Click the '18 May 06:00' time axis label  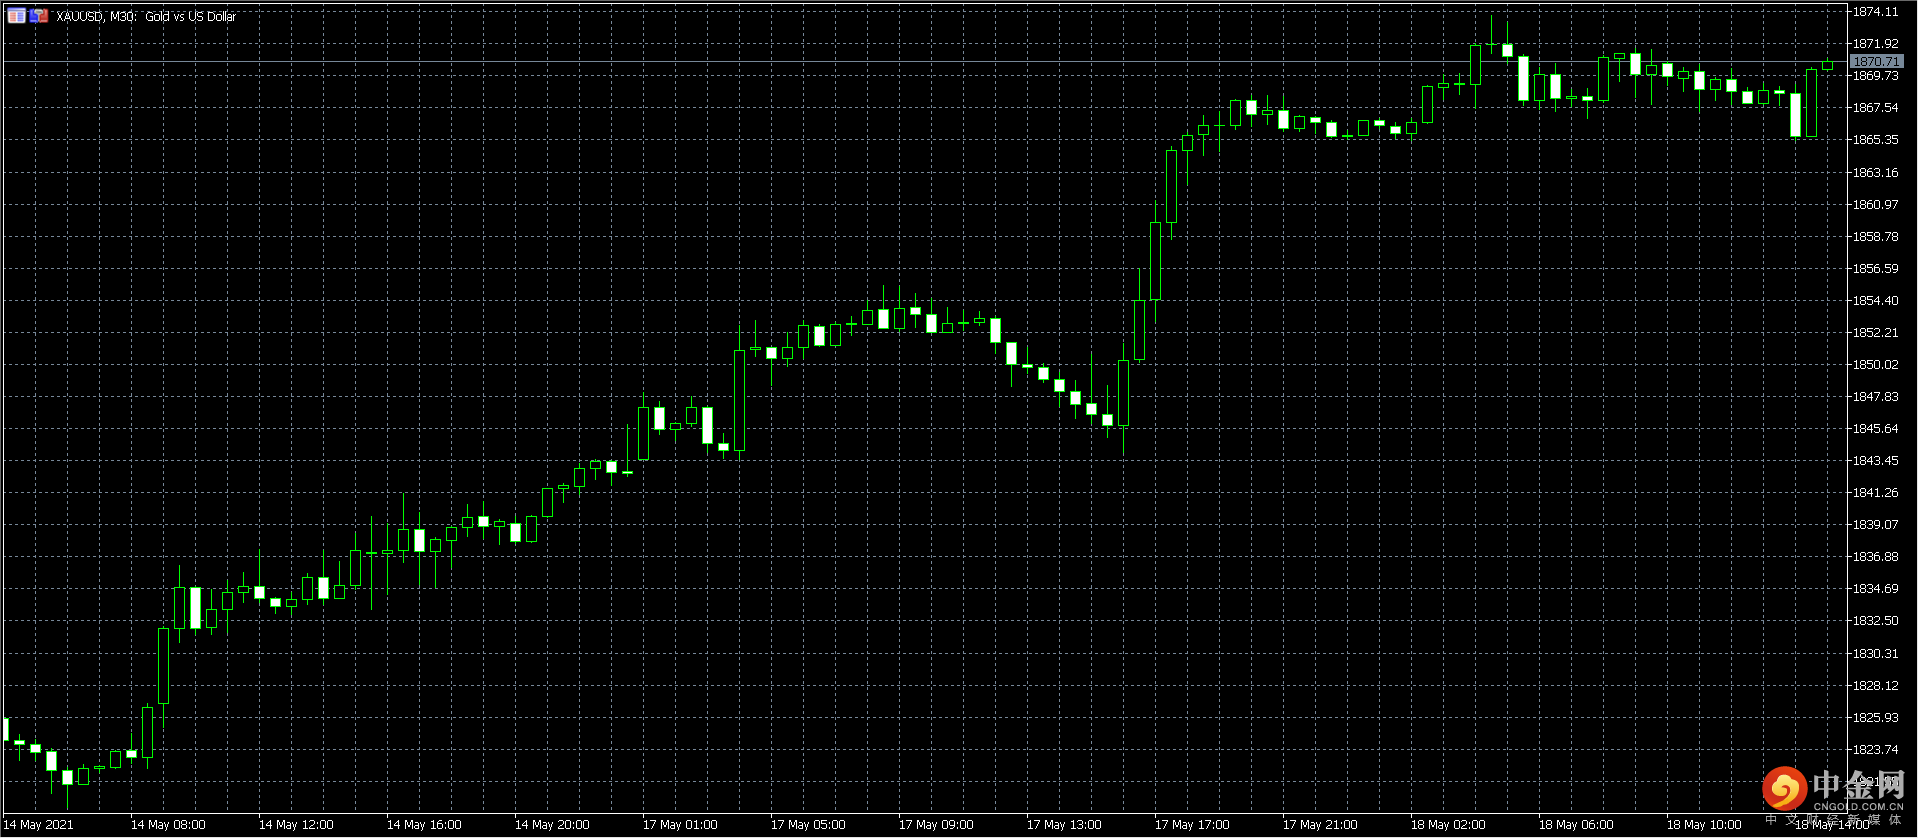tap(1576, 825)
